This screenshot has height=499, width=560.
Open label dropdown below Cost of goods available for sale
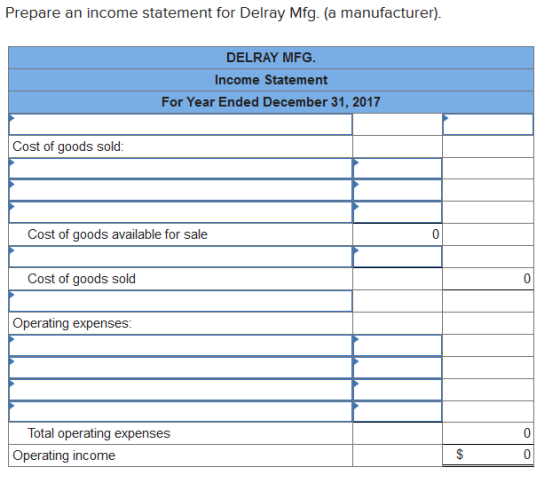point(180,256)
